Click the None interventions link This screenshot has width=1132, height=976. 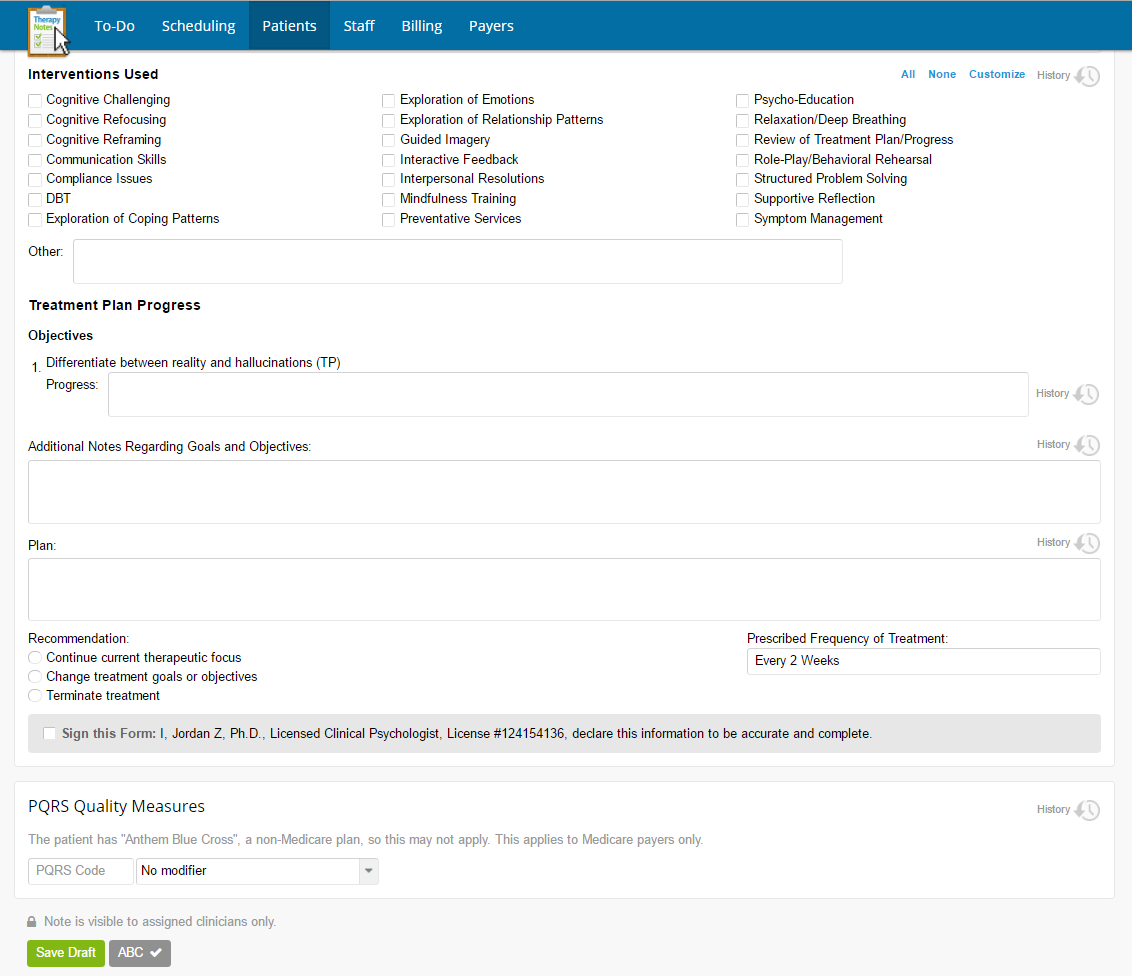pos(942,74)
